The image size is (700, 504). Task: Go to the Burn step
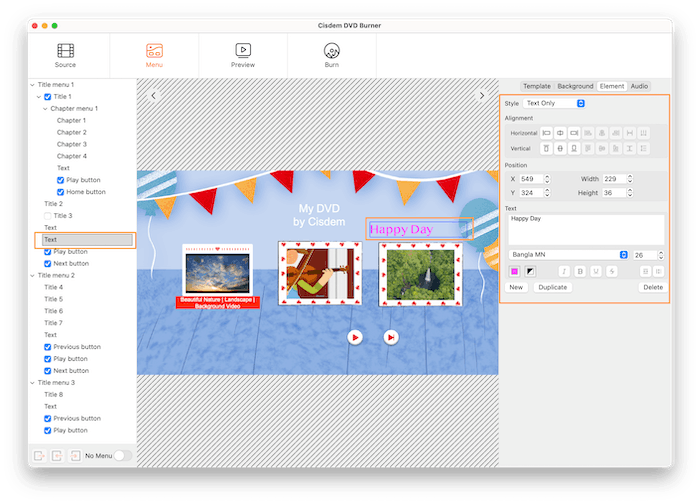click(x=331, y=55)
